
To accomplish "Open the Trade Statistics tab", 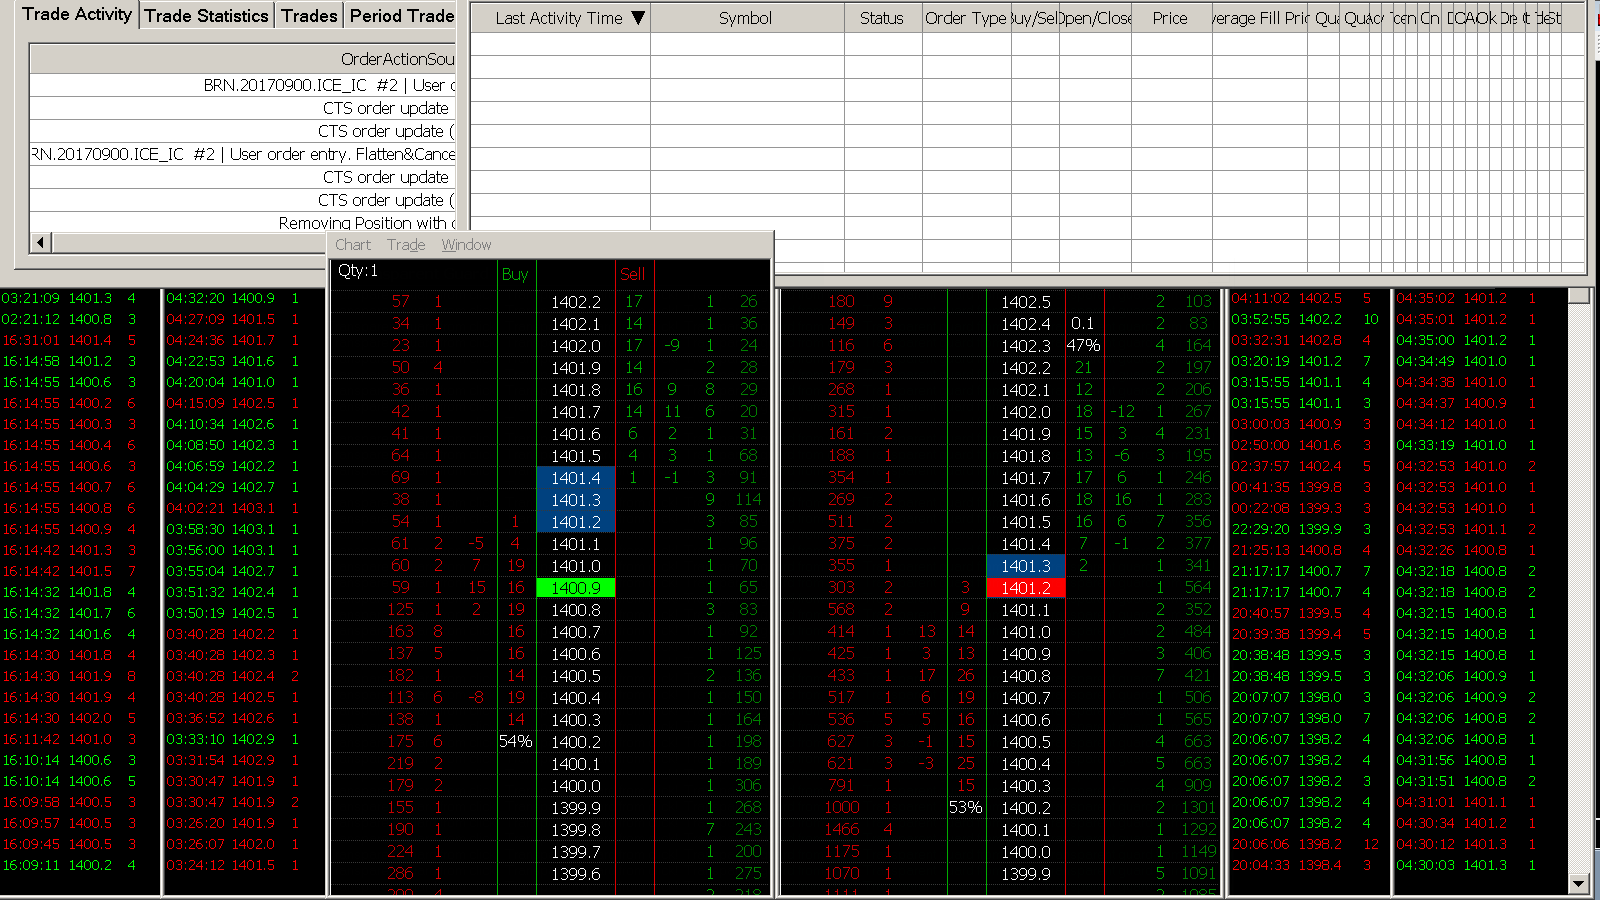I will (206, 15).
